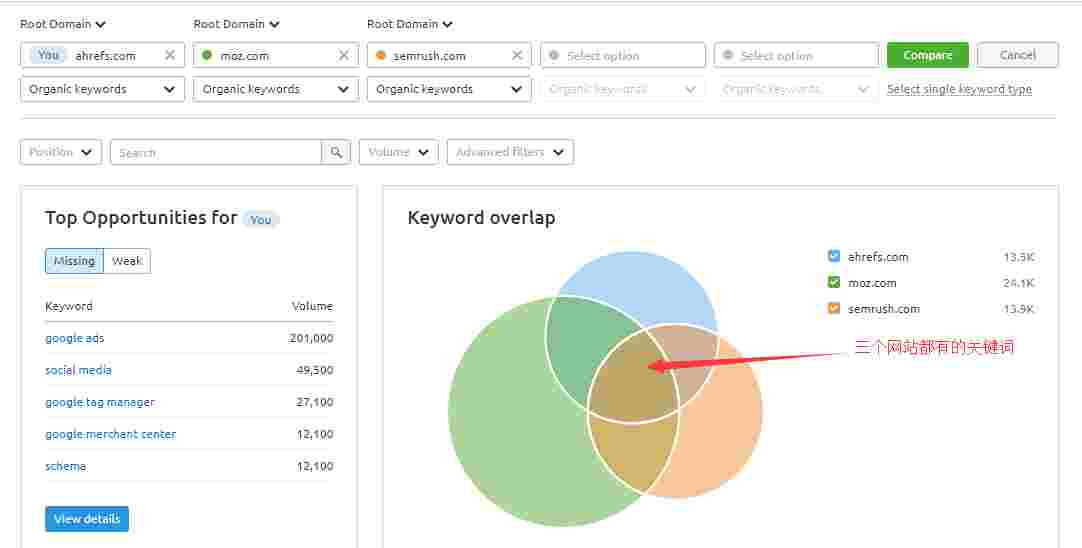Open the Position filter dropdown
The width and height of the screenshot is (1082, 548).
[61, 152]
